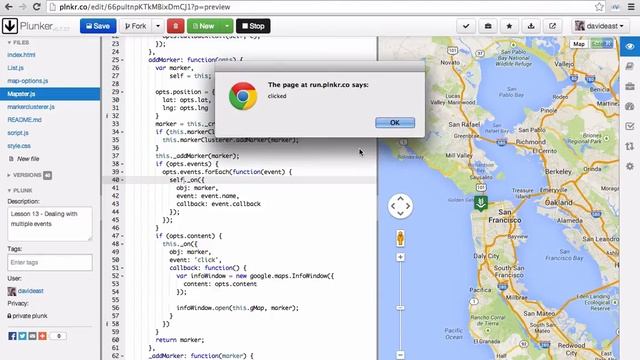The width and height of the screenshot is (640, 360).
Task: Collapse the FILES section
Action: pos(18,42)
